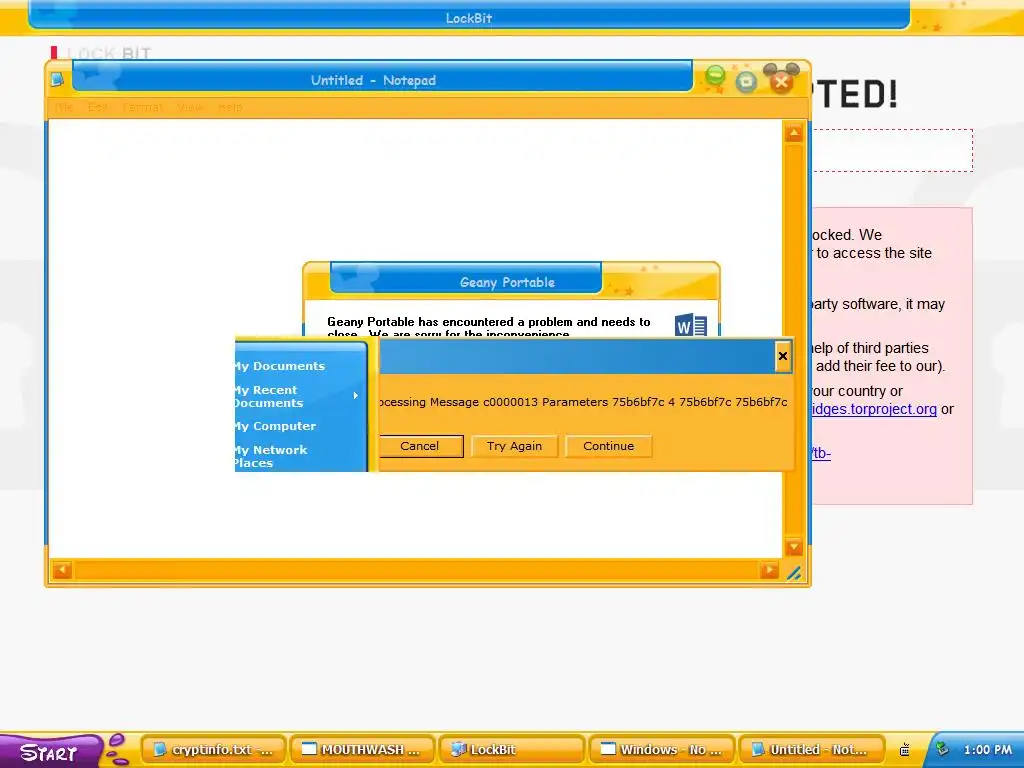The image size is (1024, 768).
Task: Click the network tray icon near clock
Action: click(942, 749)
